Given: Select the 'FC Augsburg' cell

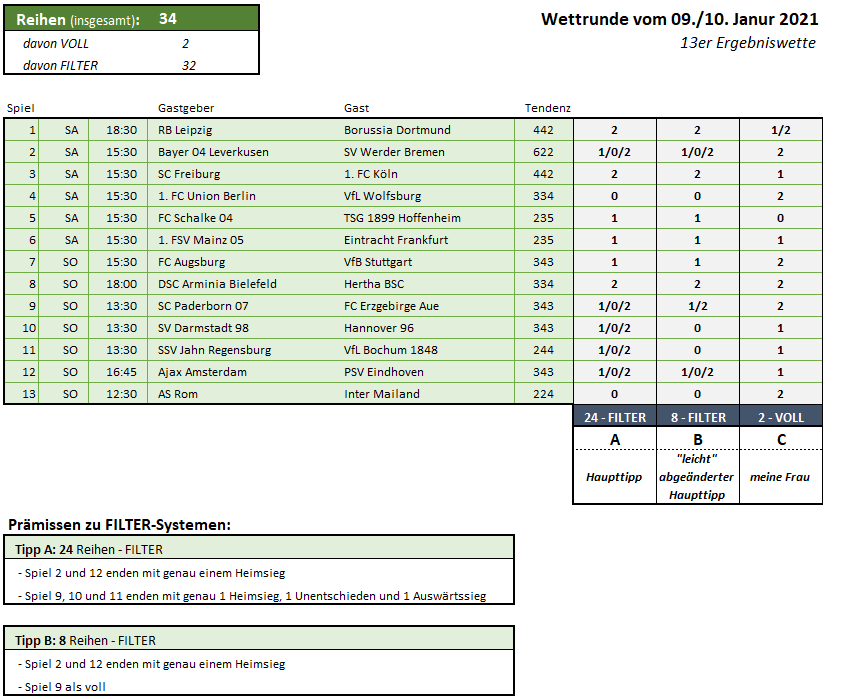Looking at the screenshot, I should click(191, 262).
